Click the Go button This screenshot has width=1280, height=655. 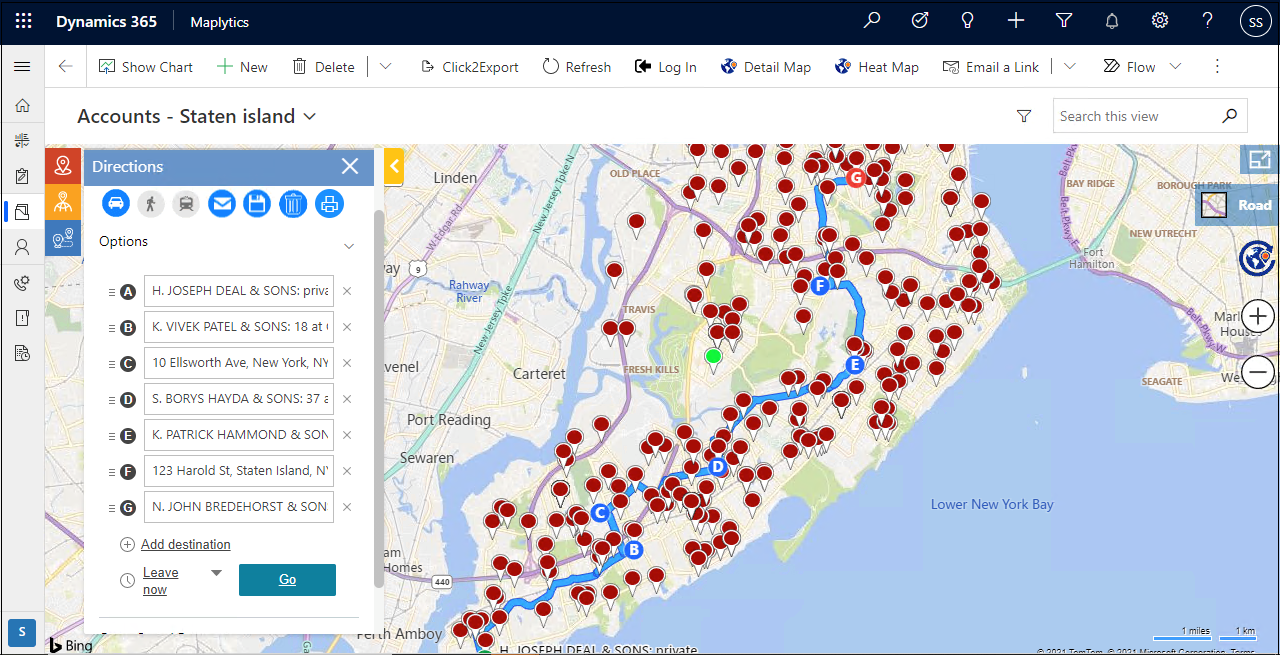coord(287,580)
